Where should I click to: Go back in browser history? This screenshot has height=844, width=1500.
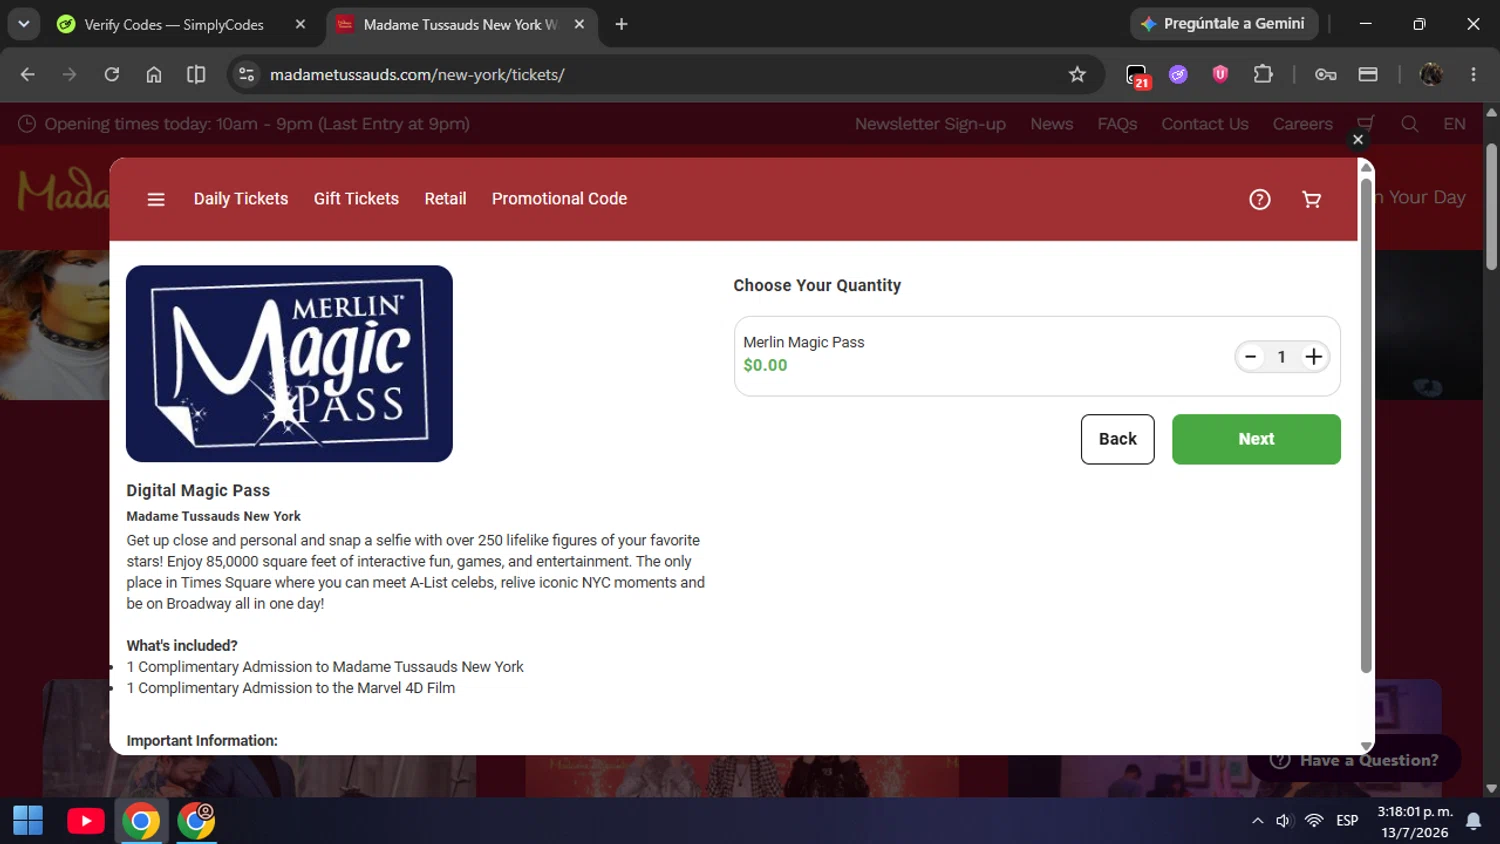point(28,74)
